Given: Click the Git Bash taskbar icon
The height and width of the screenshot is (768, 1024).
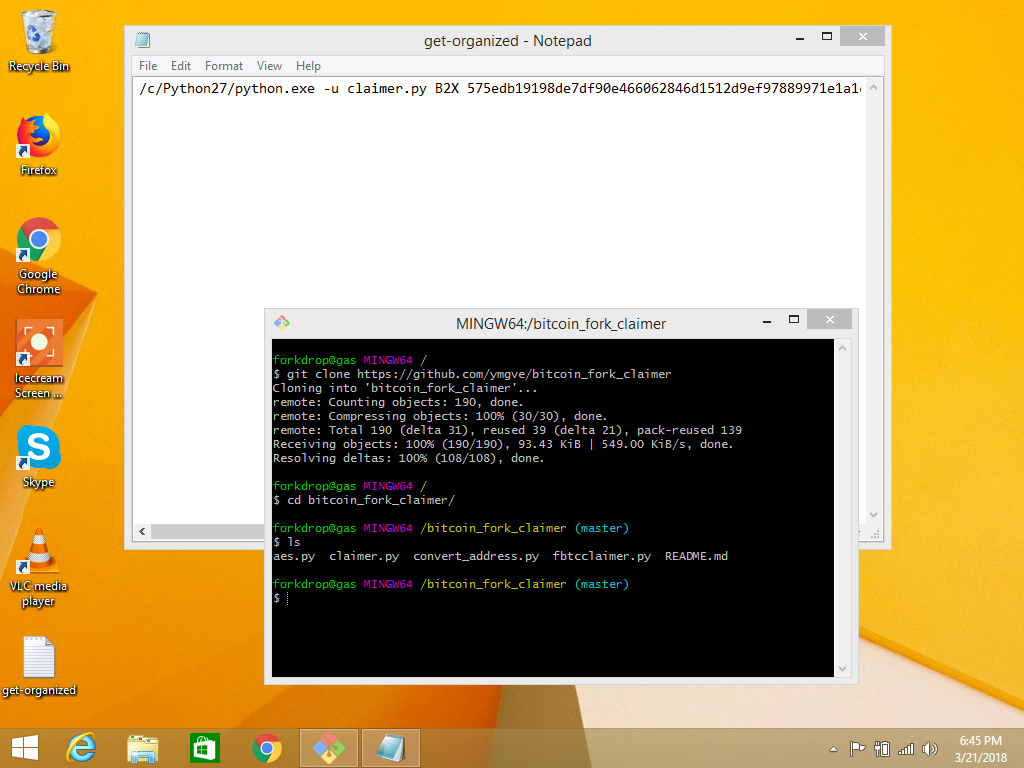Looking at the screenshot, I should click(x=329, y=748).
